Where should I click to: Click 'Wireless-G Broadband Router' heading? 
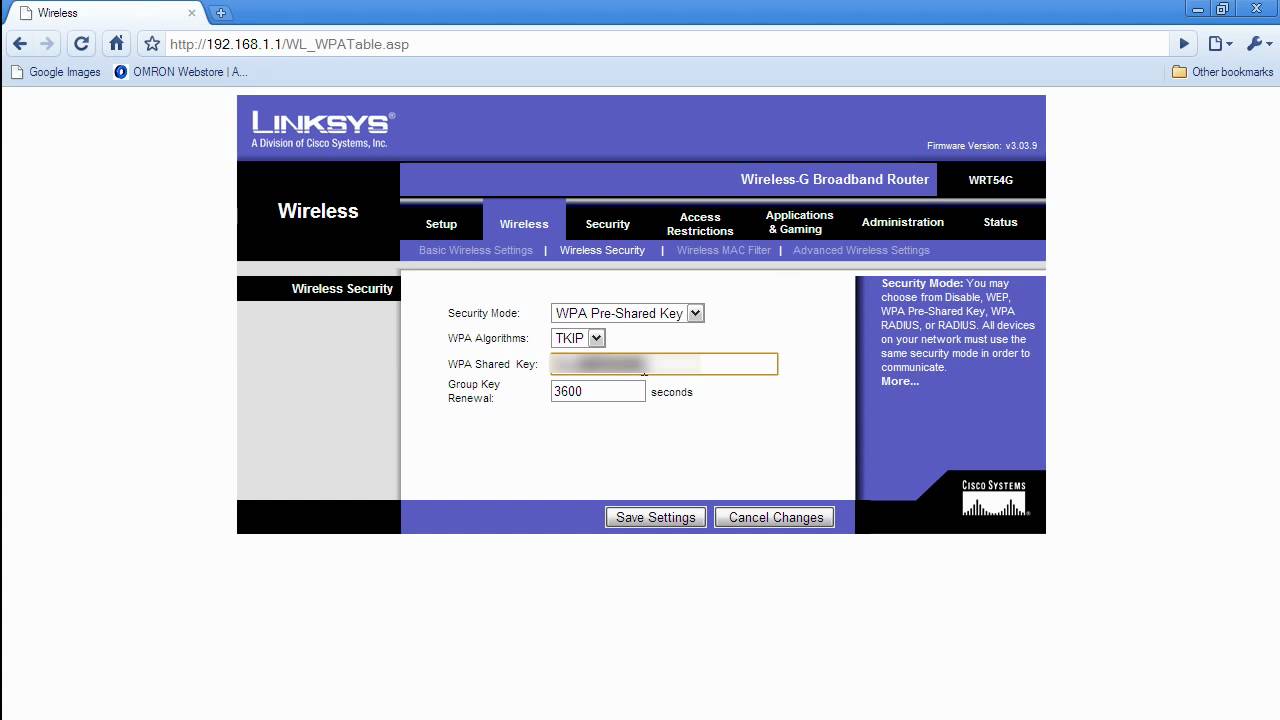835,179
